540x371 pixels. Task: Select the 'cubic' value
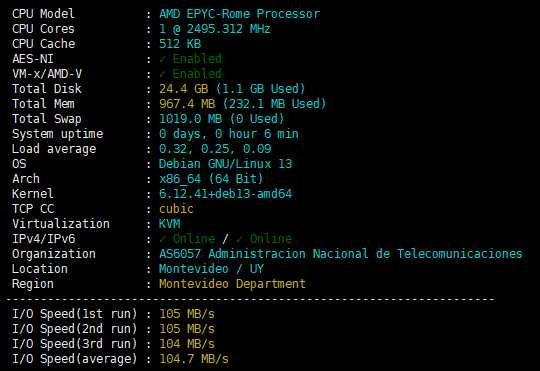pos(176,209)
